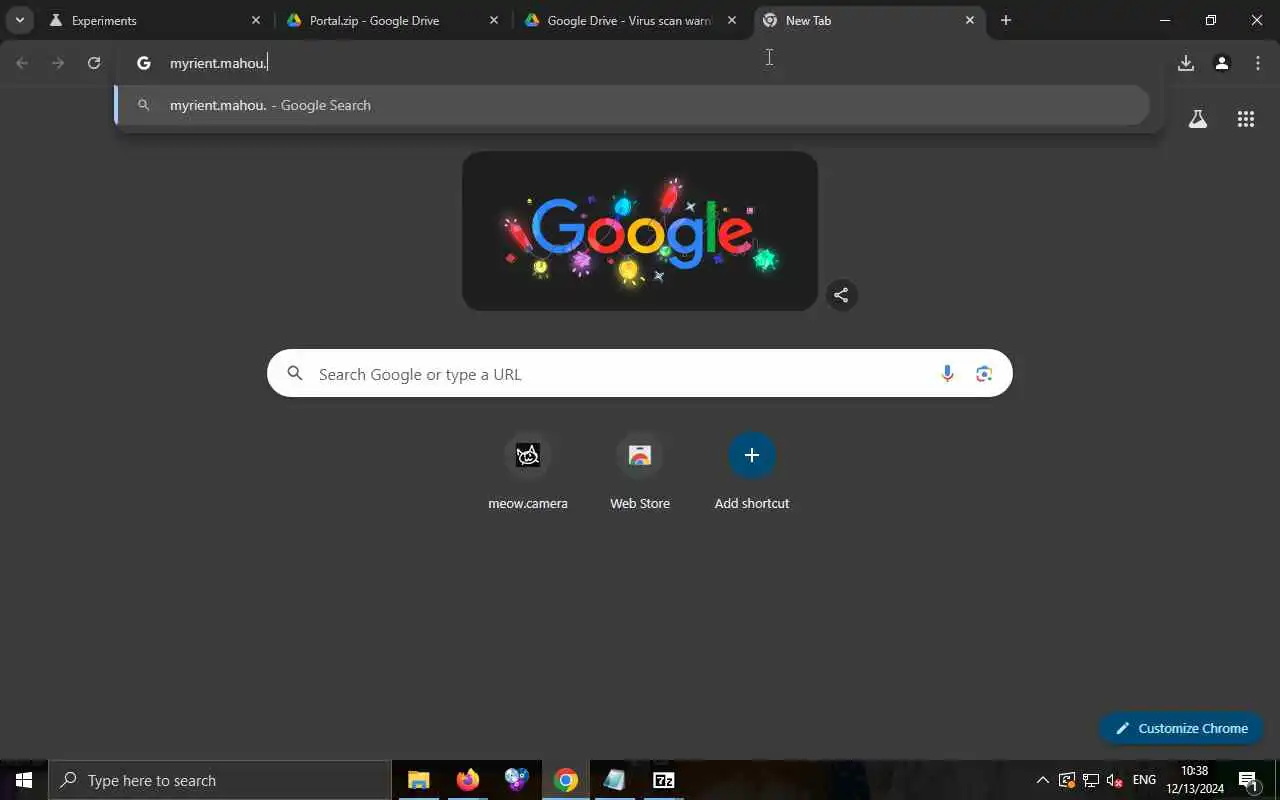This screenshot has width=1280, height=800.
Task: Open the paint palette taskbar app
Action: click(x=517, y=780)
